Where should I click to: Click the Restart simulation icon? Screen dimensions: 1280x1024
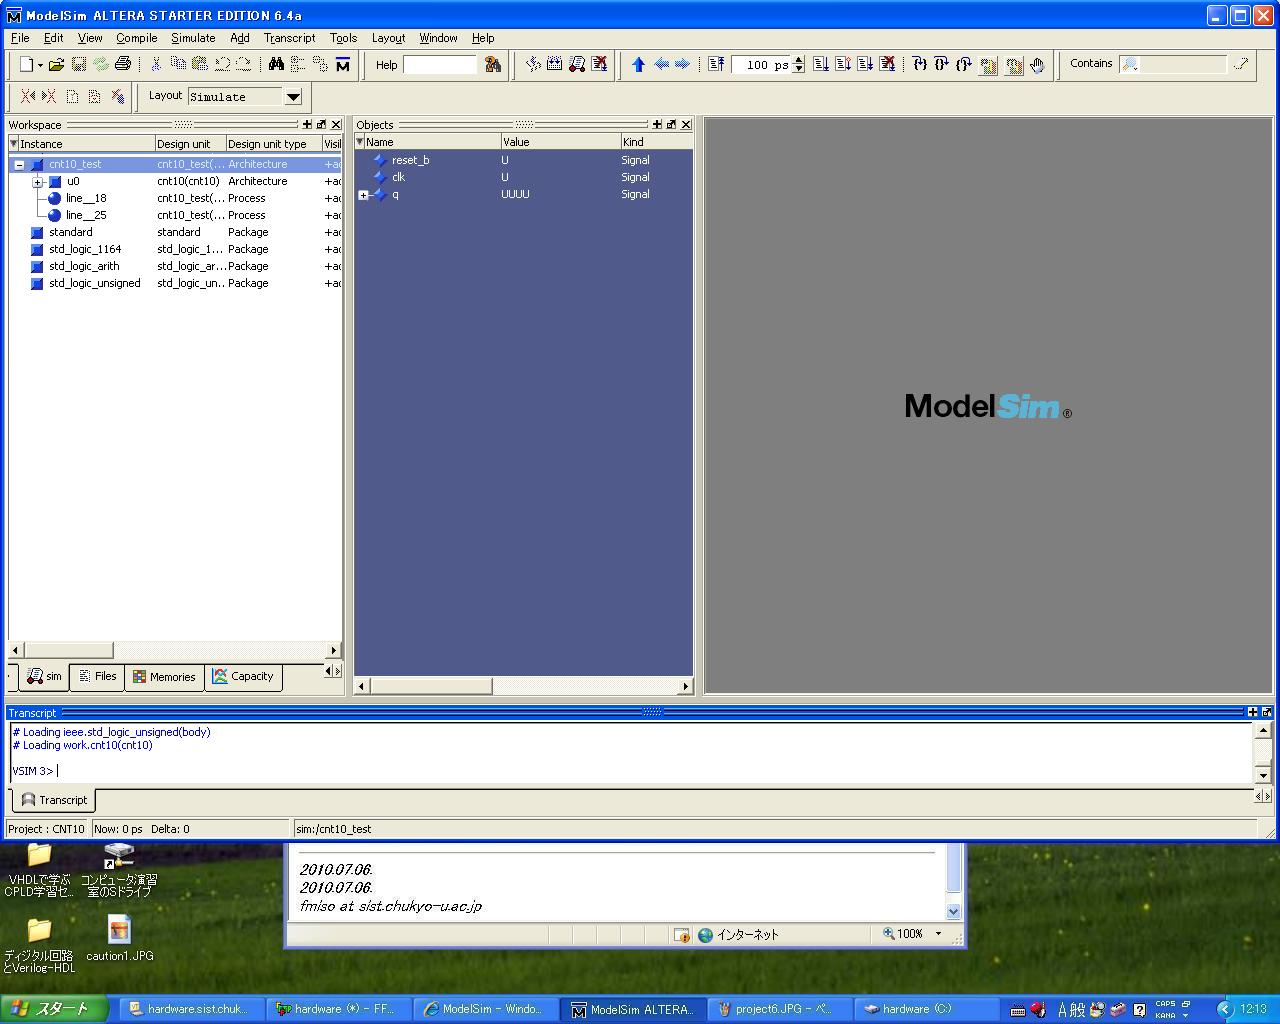(x=716, y=64)
